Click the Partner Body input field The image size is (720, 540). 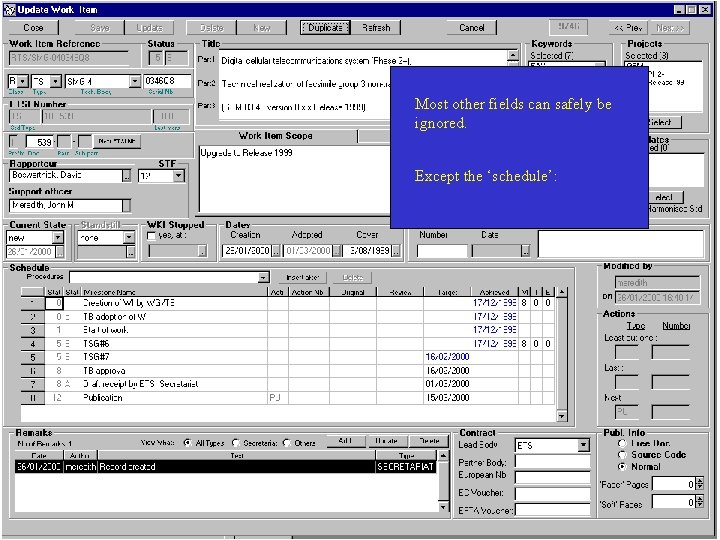[x=552, y=462]
